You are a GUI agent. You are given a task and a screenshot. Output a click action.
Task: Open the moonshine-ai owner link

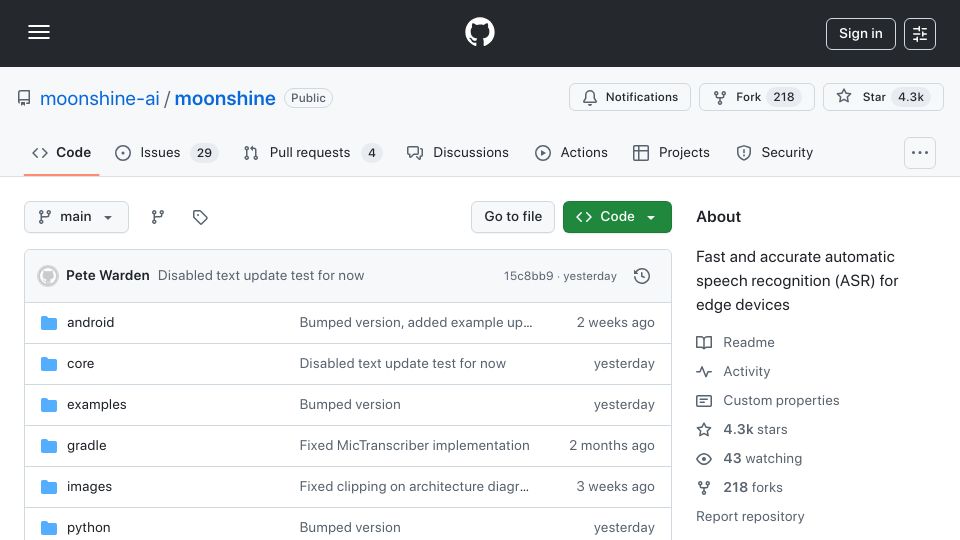[99, 98]
